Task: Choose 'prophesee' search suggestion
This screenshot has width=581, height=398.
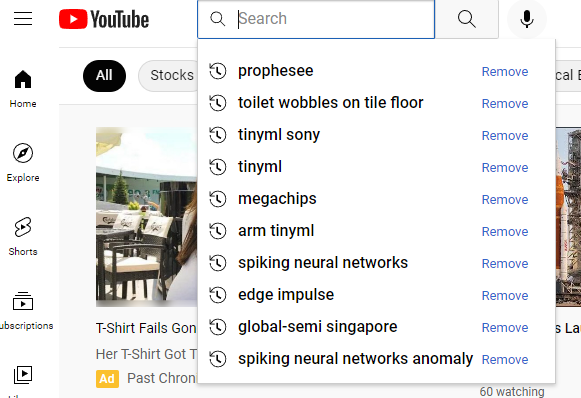Action: point(275,71)
